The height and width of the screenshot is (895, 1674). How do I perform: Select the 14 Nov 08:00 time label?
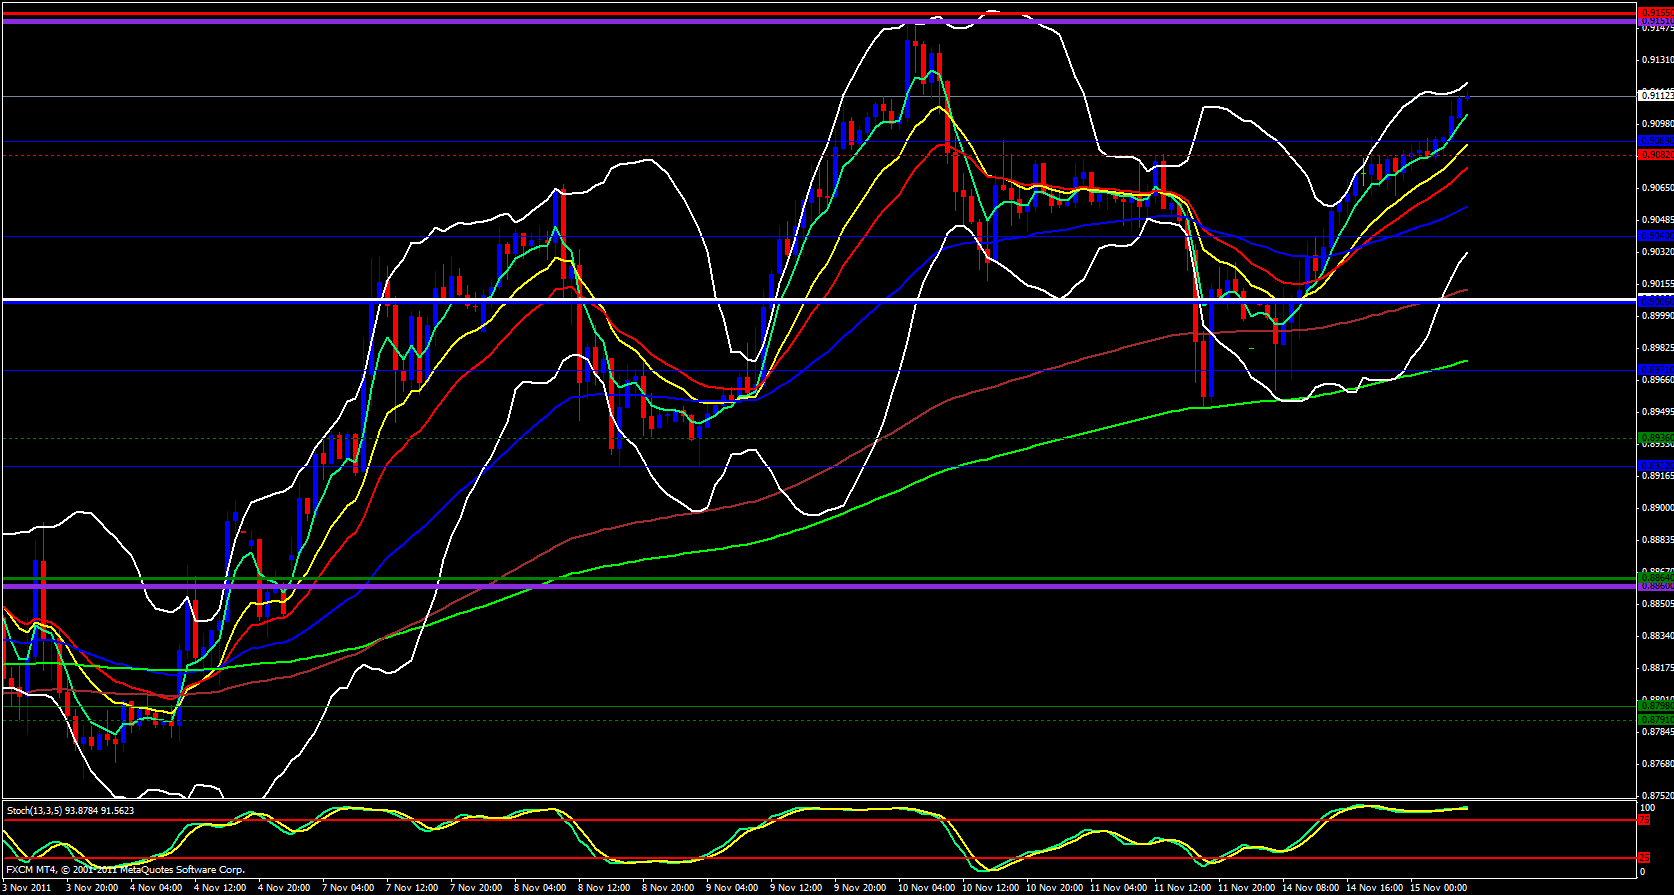point(1310,887)
